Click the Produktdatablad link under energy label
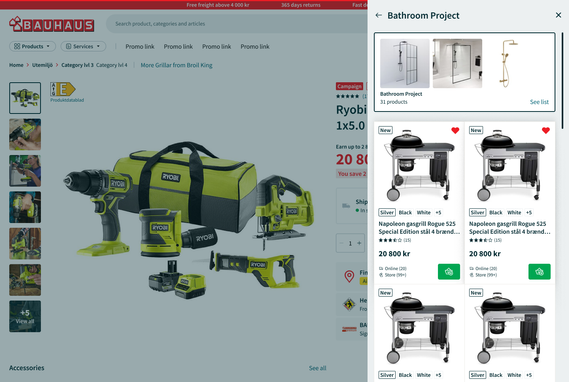Viewport: 569px width, 382px height. tap(67, 100)
